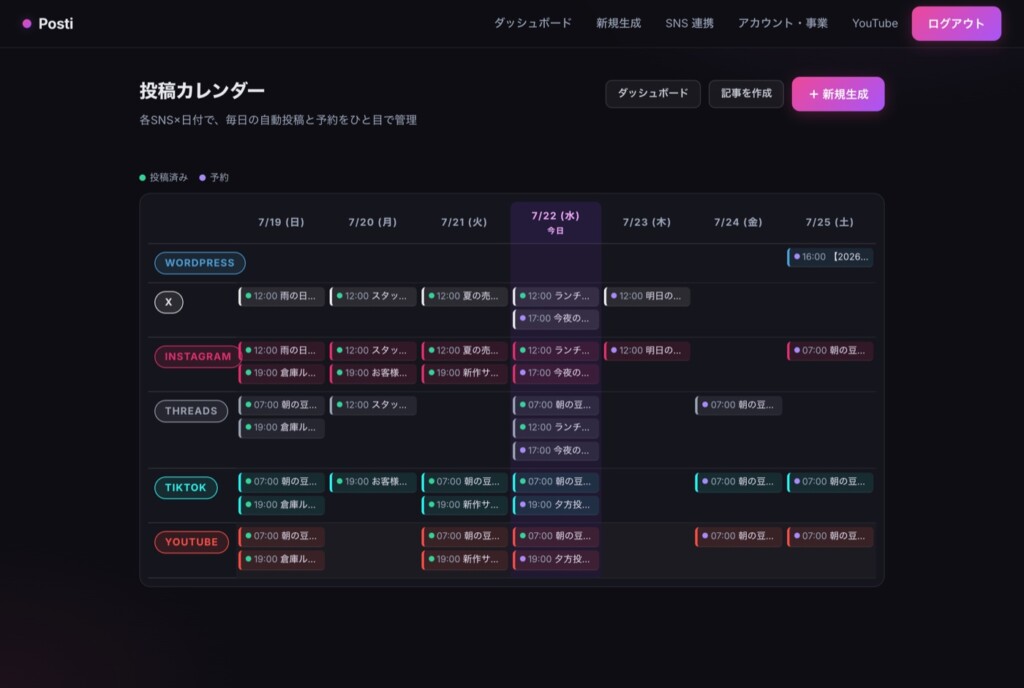Open the YouTube nav menu item
The height and width of the screenshot is (688, 1024).
(x=874, y=23)
